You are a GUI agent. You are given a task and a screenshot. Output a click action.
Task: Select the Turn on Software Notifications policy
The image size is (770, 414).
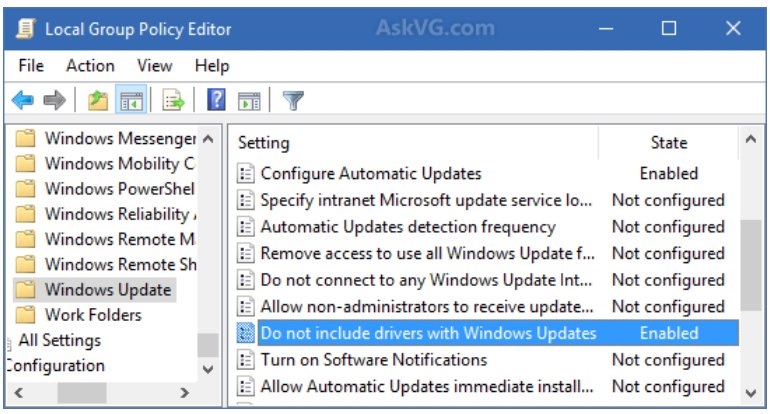click(x=374, y=359)
